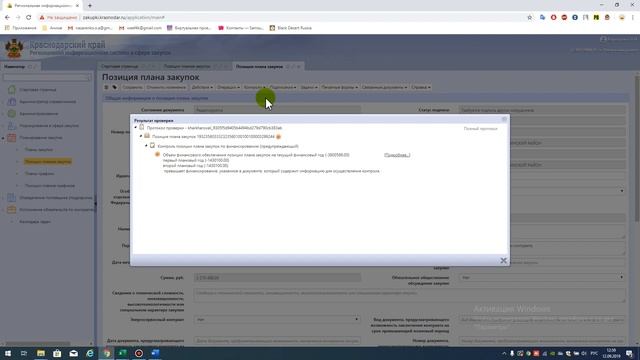Open the Полный протокол link
The image size is (640, 360).
pyautogui.click(x=480, y=129)
